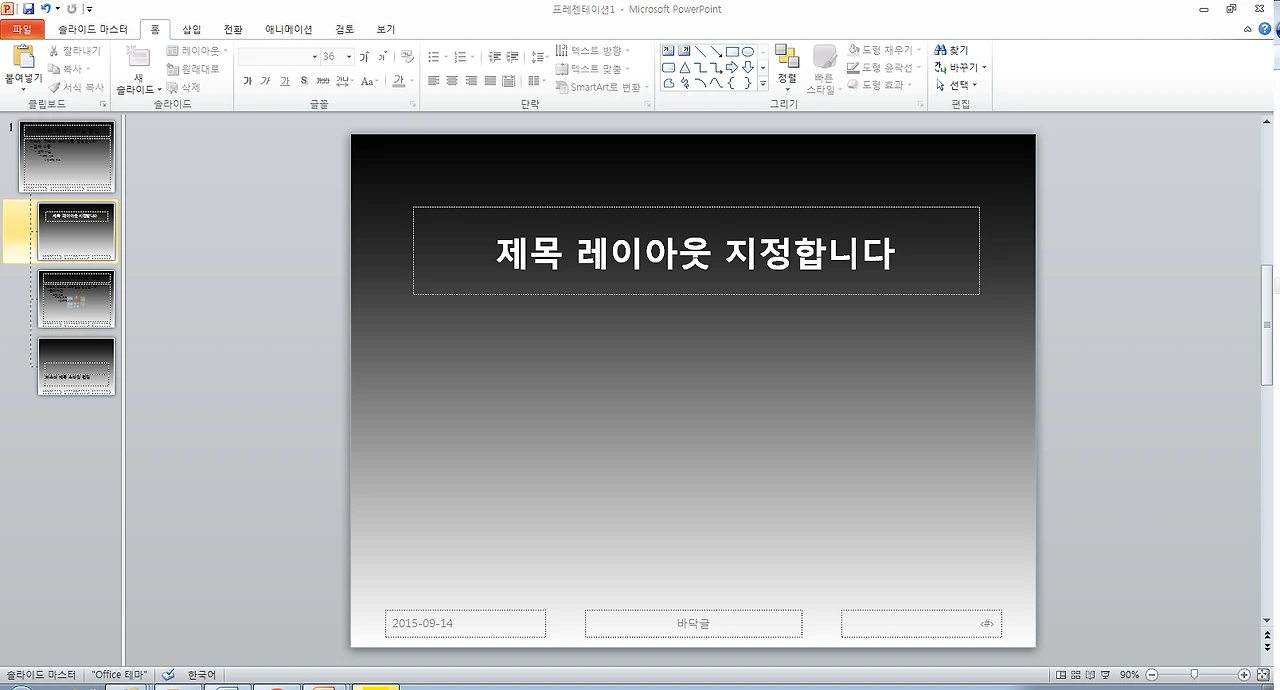1280x690 pixels.
Task: Select the text shadow formatting icon
Action: point(304,82)
